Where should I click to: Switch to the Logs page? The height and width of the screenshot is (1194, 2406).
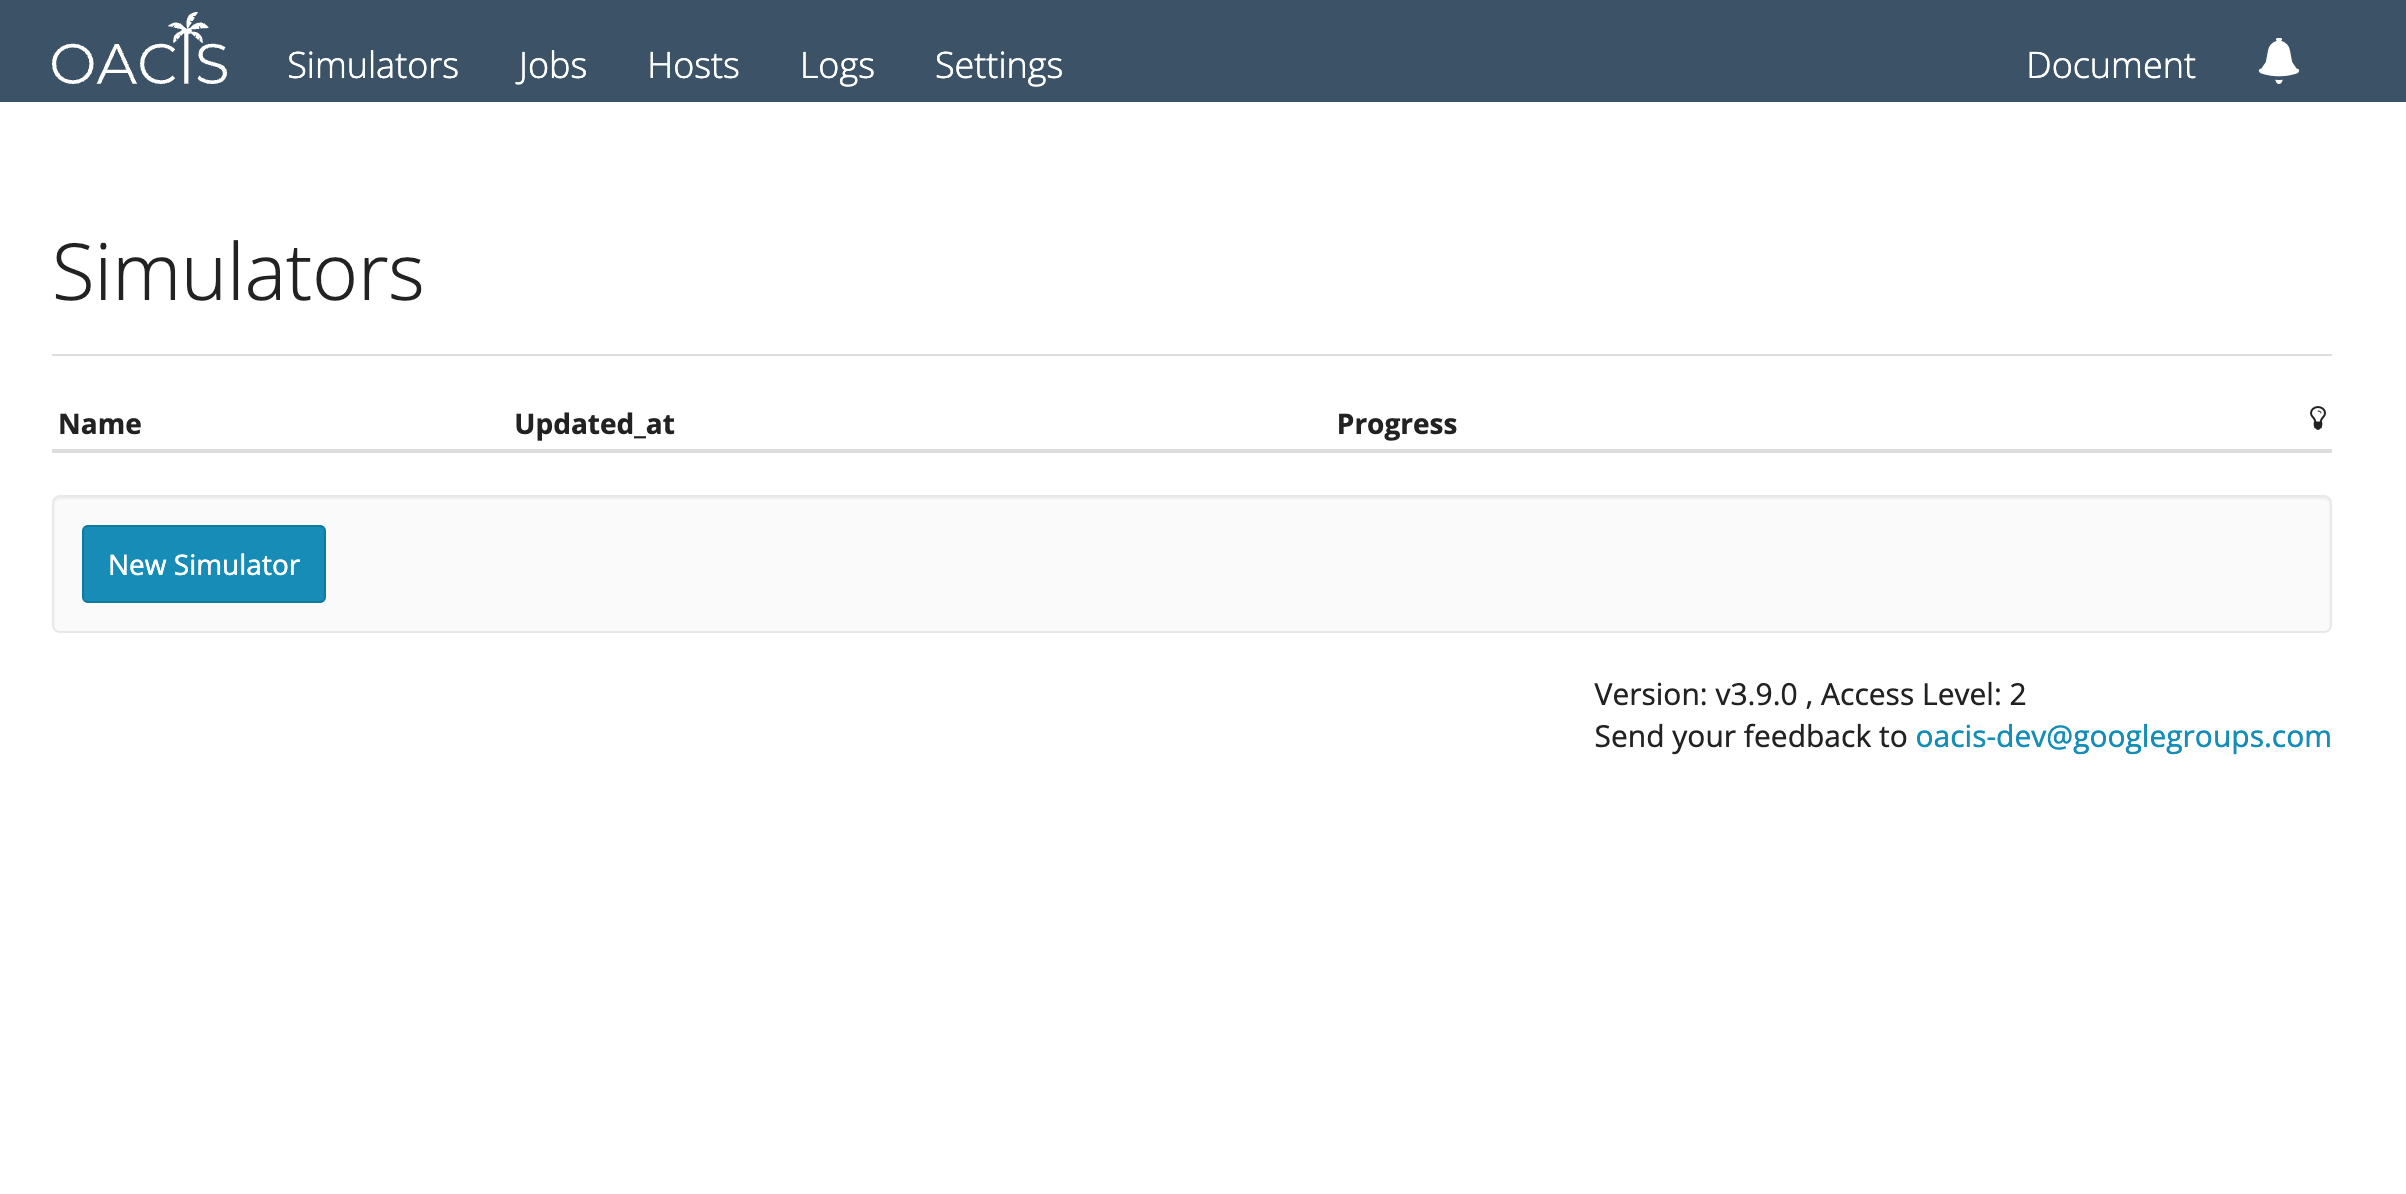[837, 66]
